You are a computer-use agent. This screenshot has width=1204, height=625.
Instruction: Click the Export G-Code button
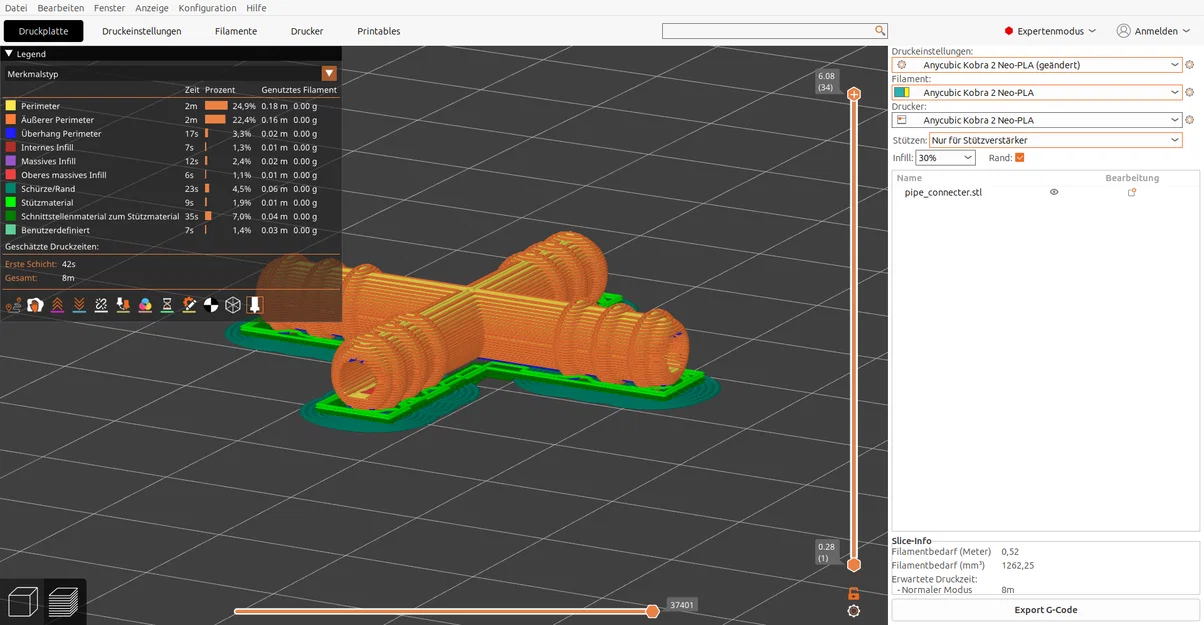(x=1045, y=610)
